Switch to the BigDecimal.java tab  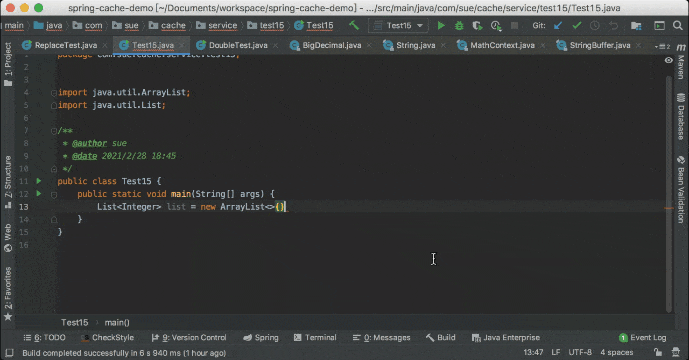(x=327, y=45)
